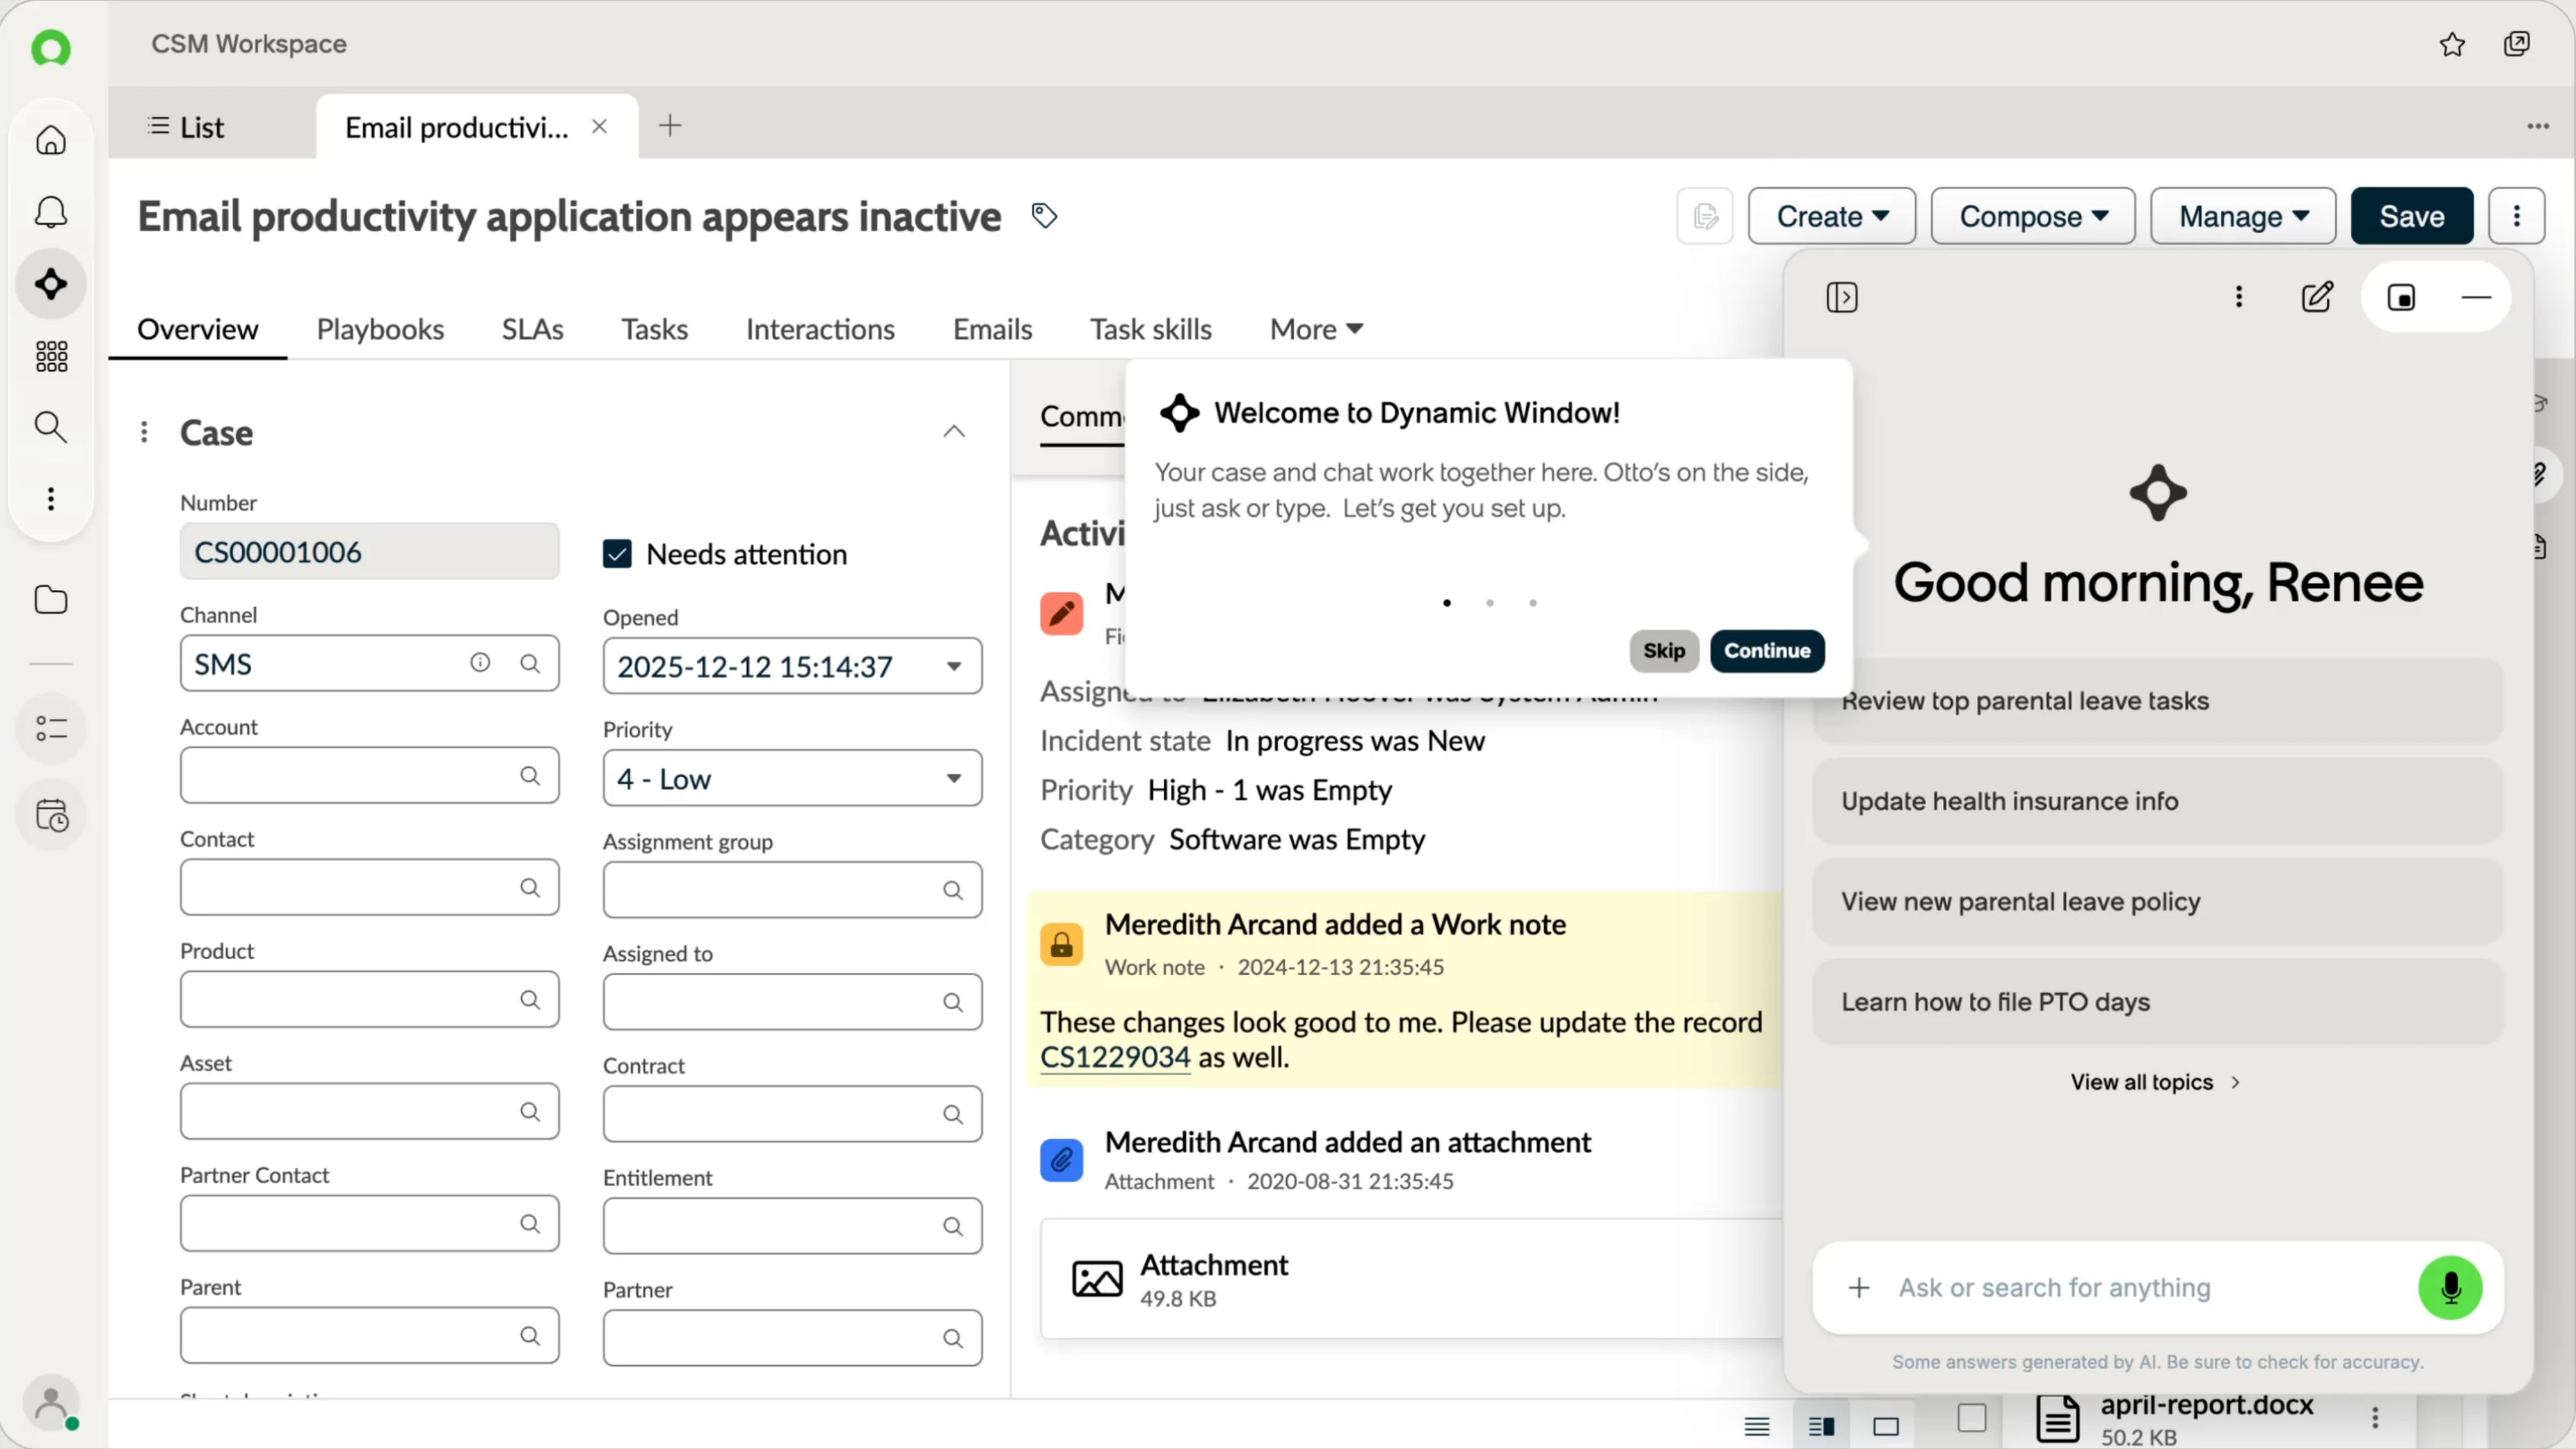Open the search magnifier in the sidebar
2576x1449 pixels.
tap(51, 427)
